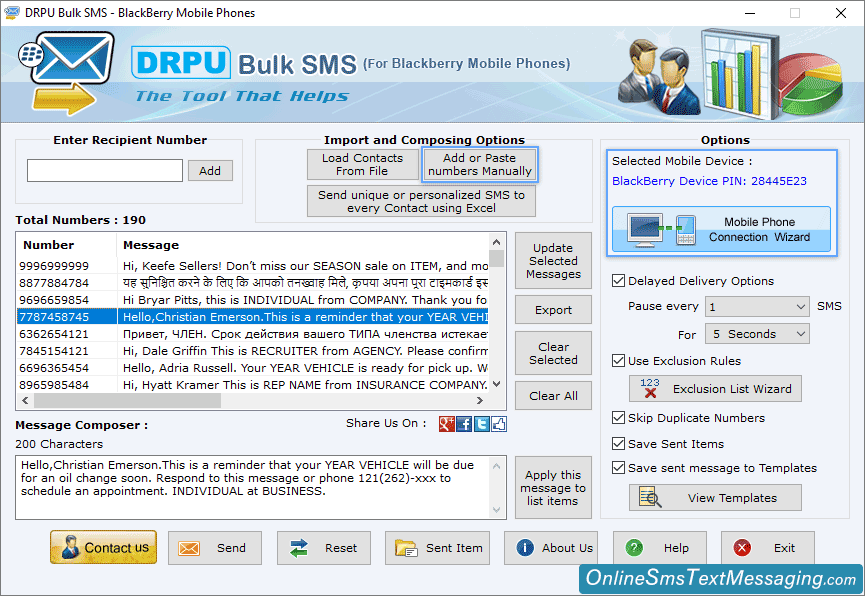Click Add or Paste numbers Manually

click(479, 164)
